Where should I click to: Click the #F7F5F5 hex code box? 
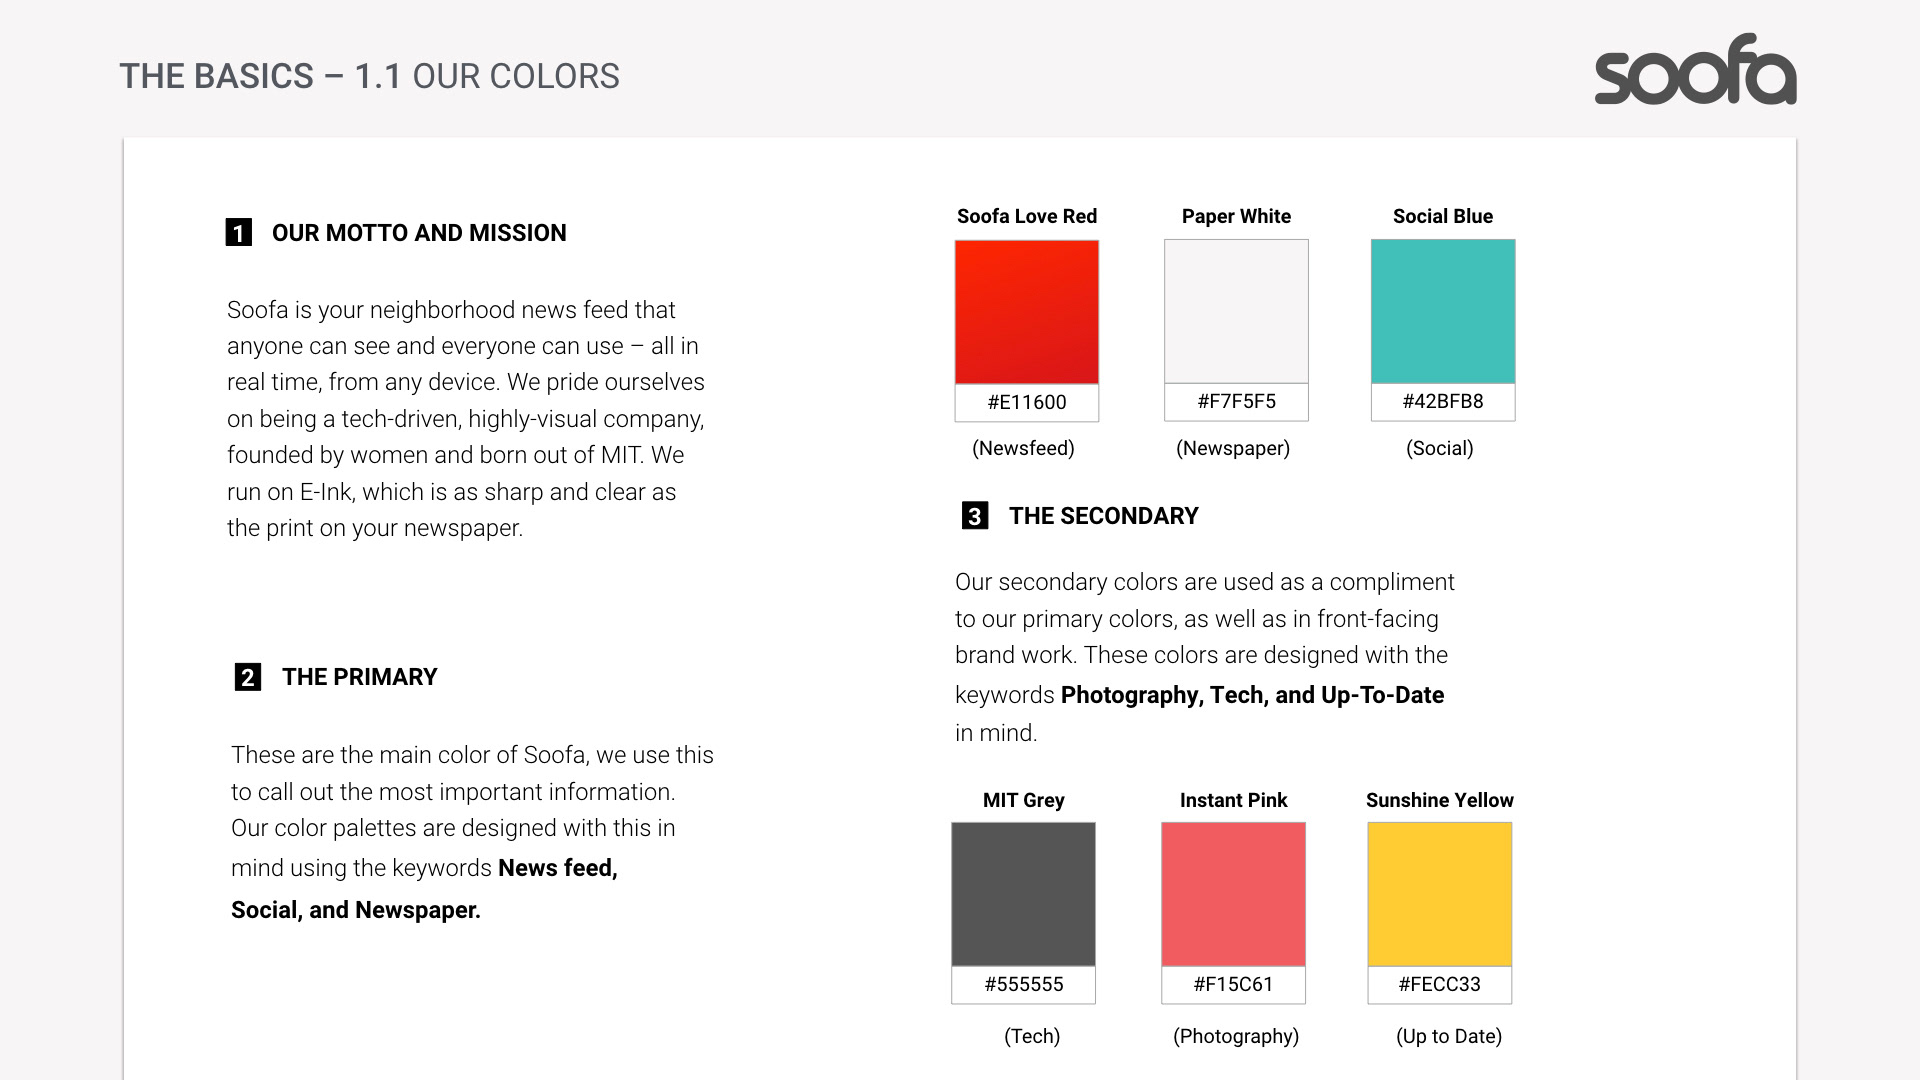[1236, 401]
